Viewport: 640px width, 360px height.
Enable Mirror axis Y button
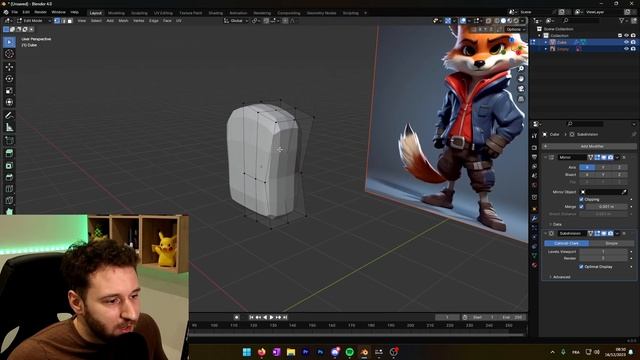(x=603, y=167)
